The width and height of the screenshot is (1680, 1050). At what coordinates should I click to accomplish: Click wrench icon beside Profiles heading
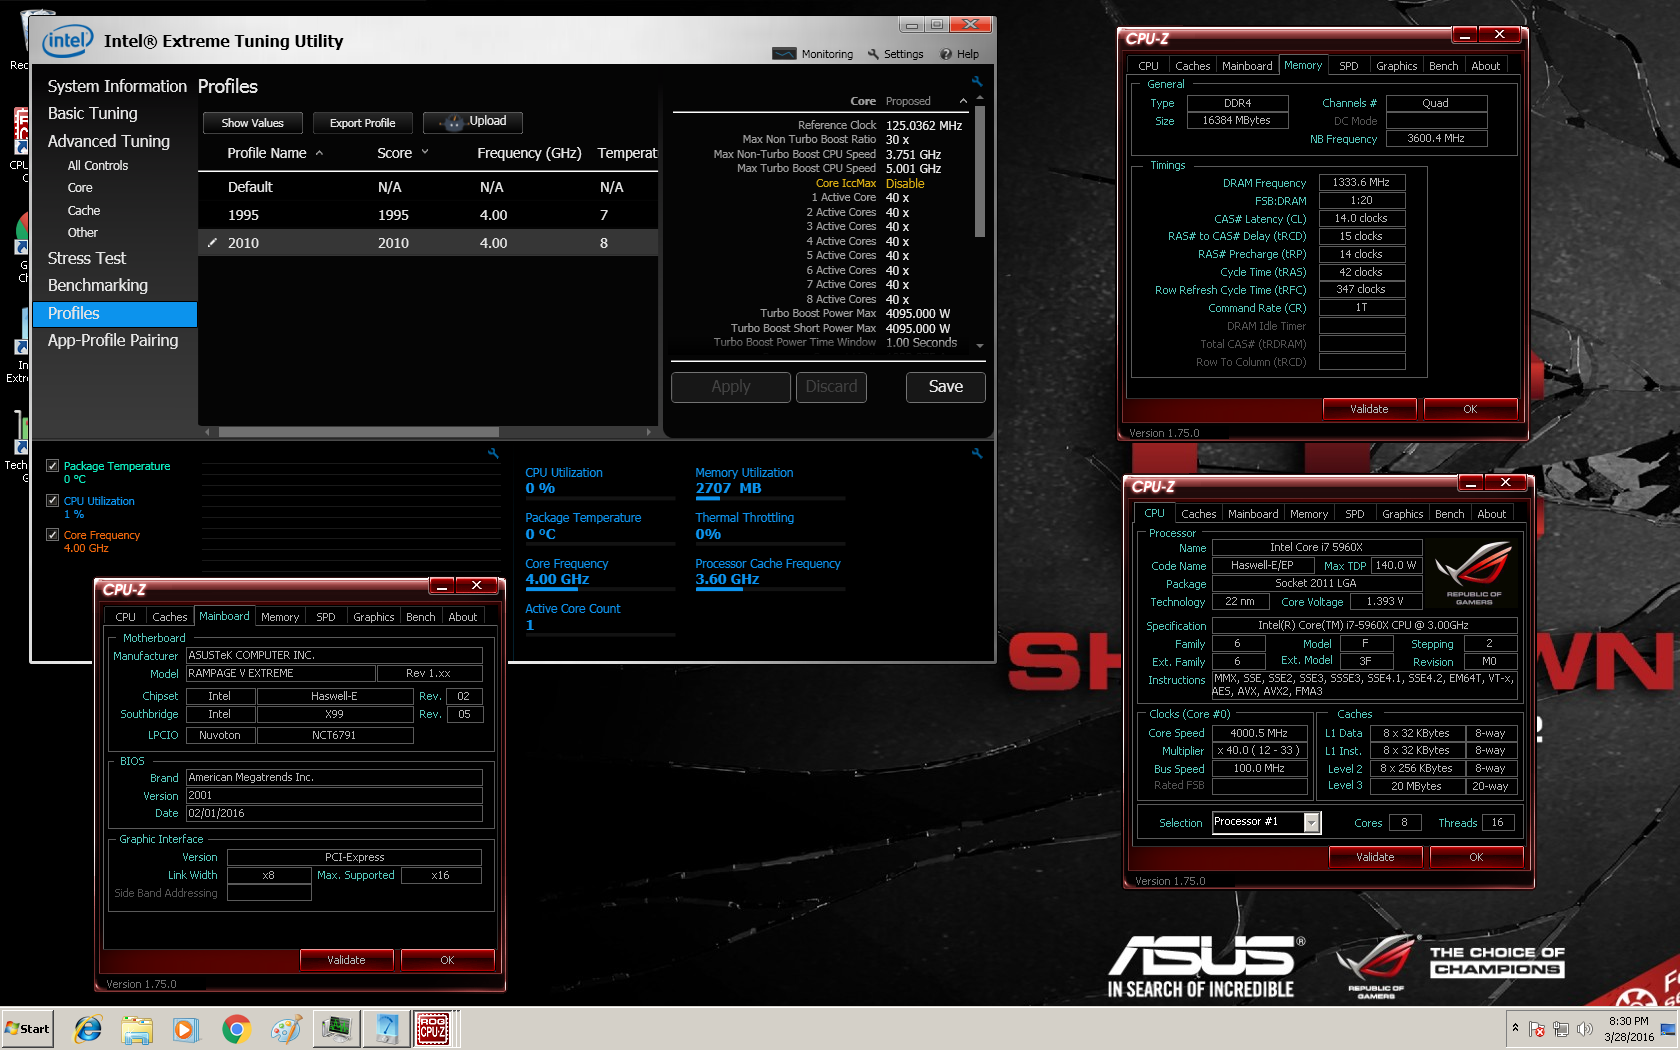(x=977, y=81)
